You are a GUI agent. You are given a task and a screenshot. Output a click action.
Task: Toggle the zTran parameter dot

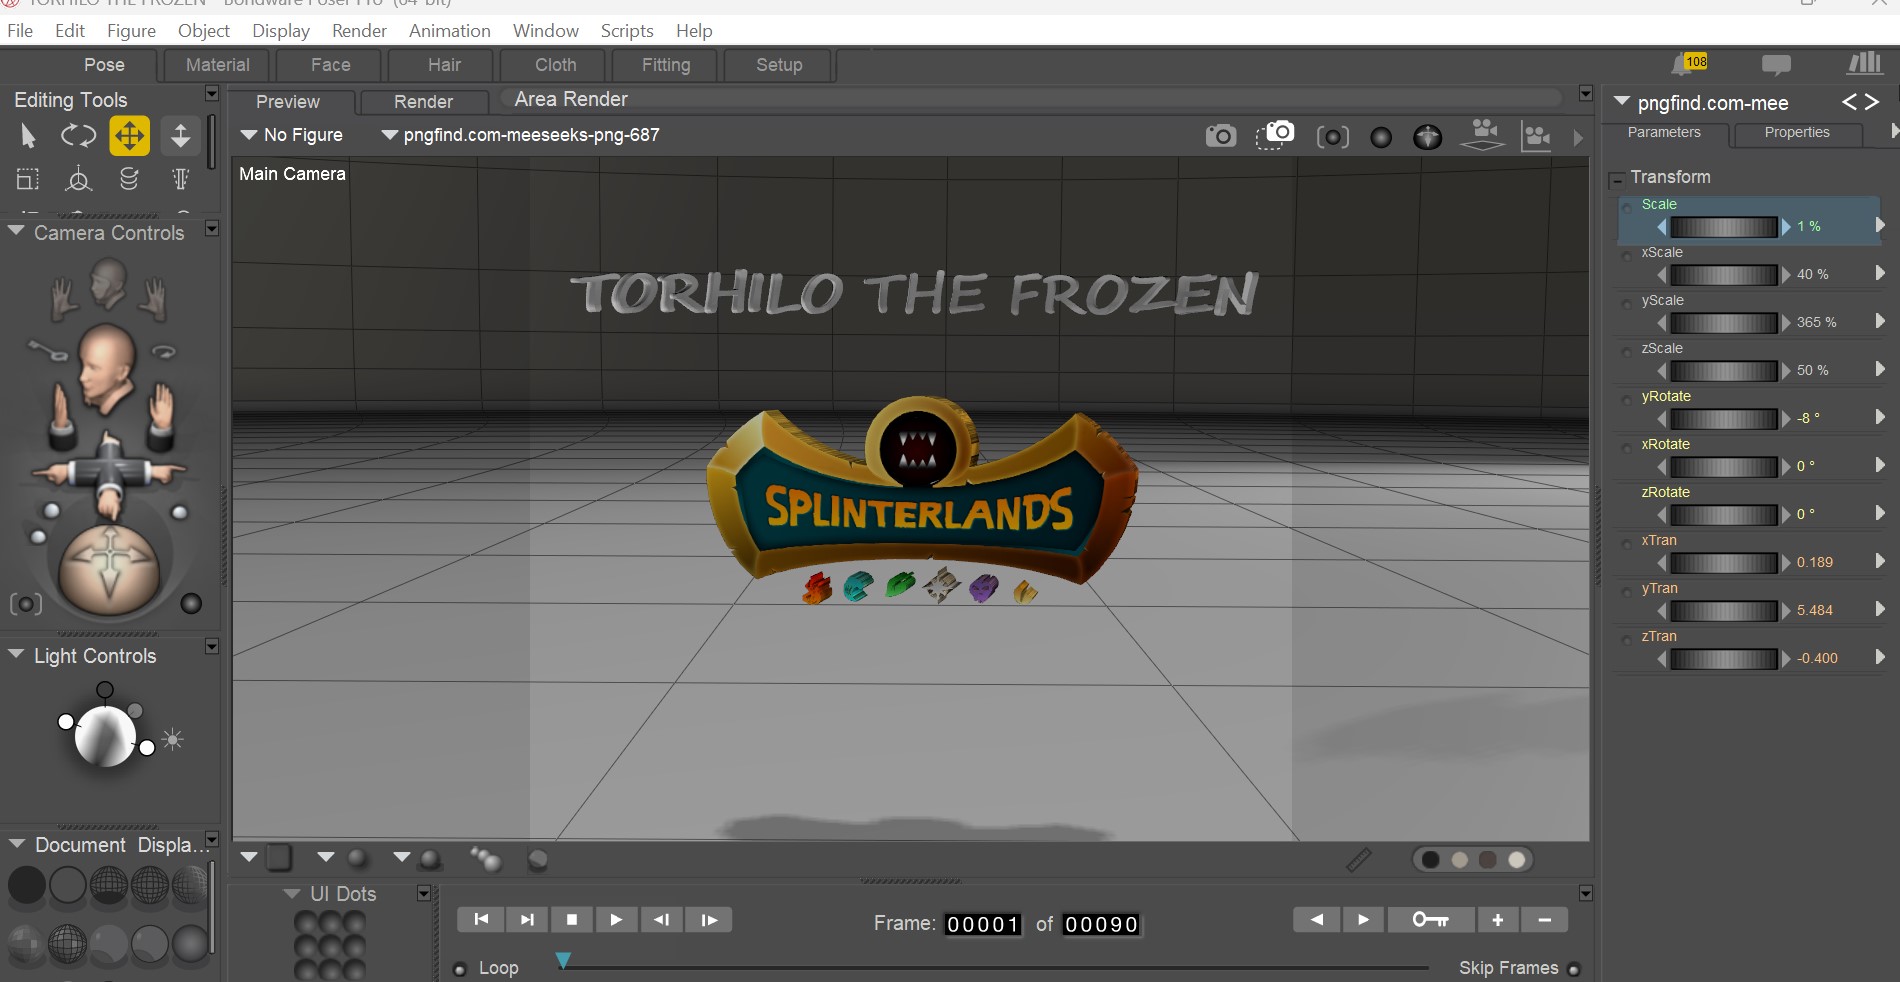click(1627, 640)
